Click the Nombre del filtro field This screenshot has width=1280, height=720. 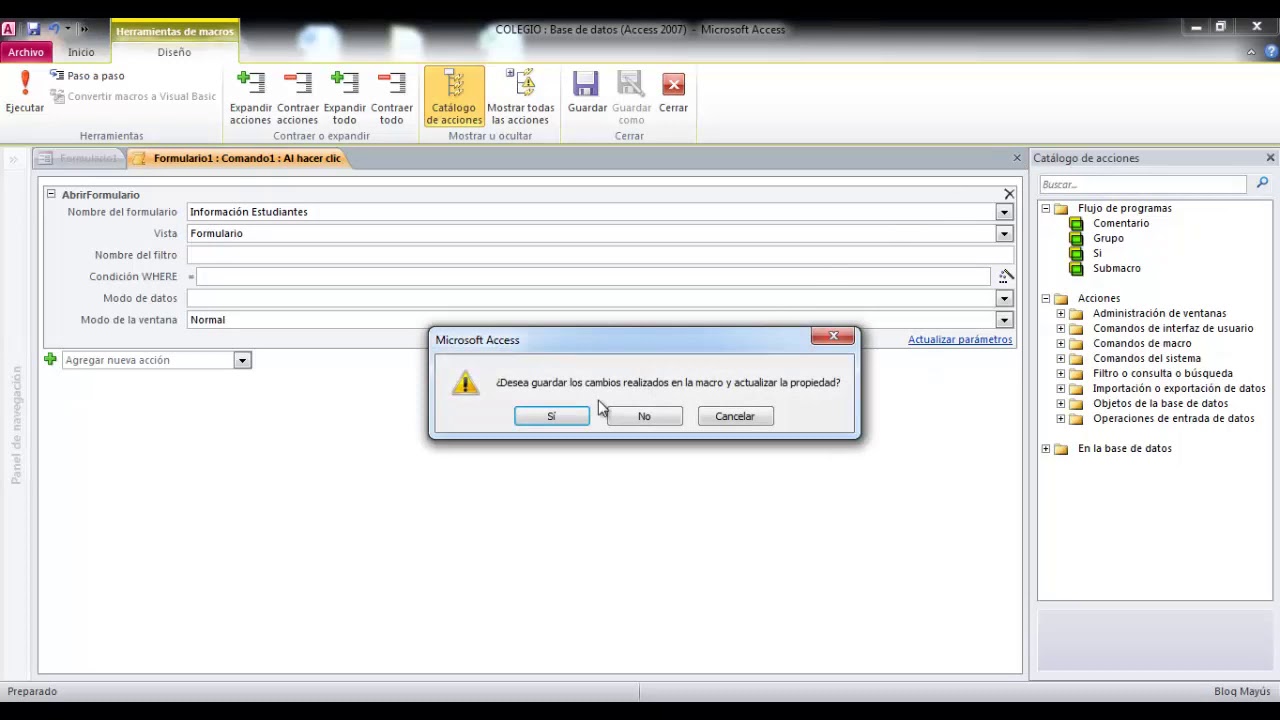click(x=600, y=255)
